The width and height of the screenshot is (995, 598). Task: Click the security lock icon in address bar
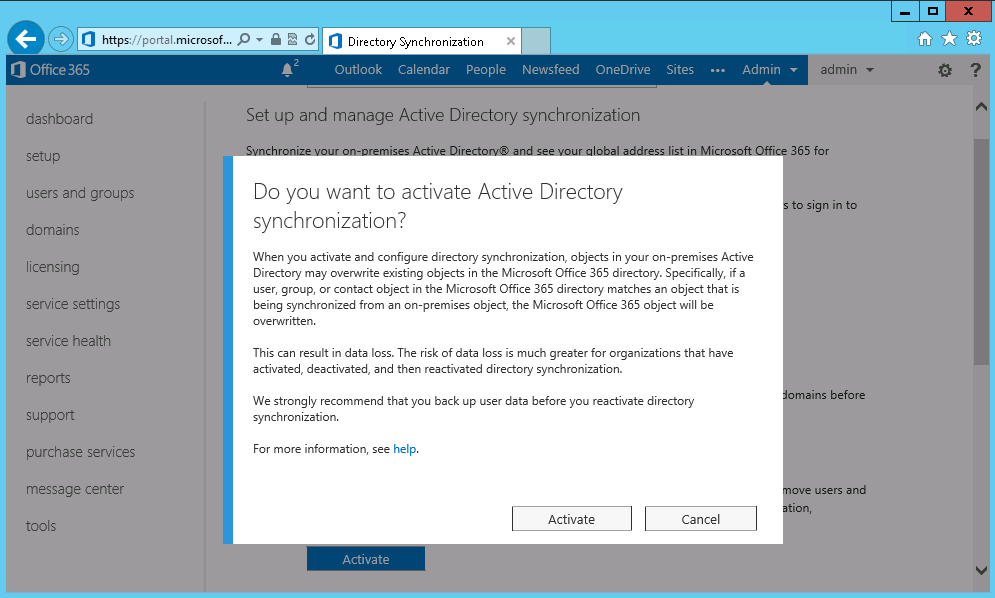pos(275,39)
